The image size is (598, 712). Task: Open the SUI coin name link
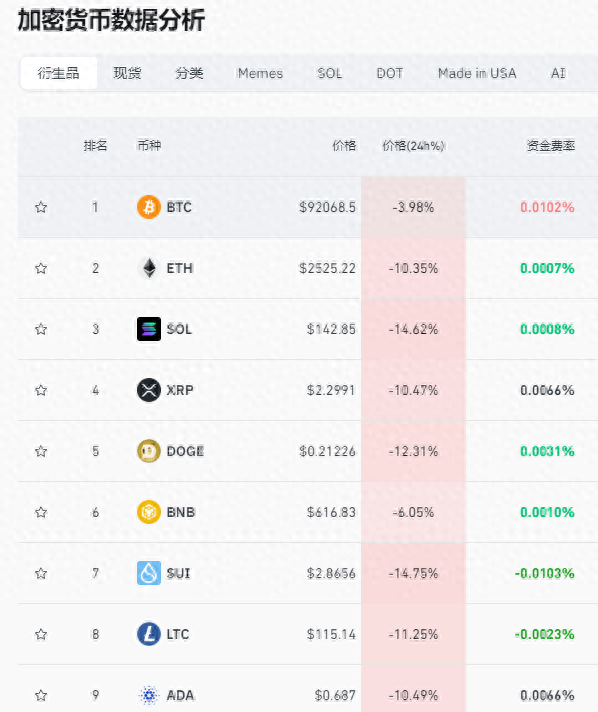tap(178, 573)
